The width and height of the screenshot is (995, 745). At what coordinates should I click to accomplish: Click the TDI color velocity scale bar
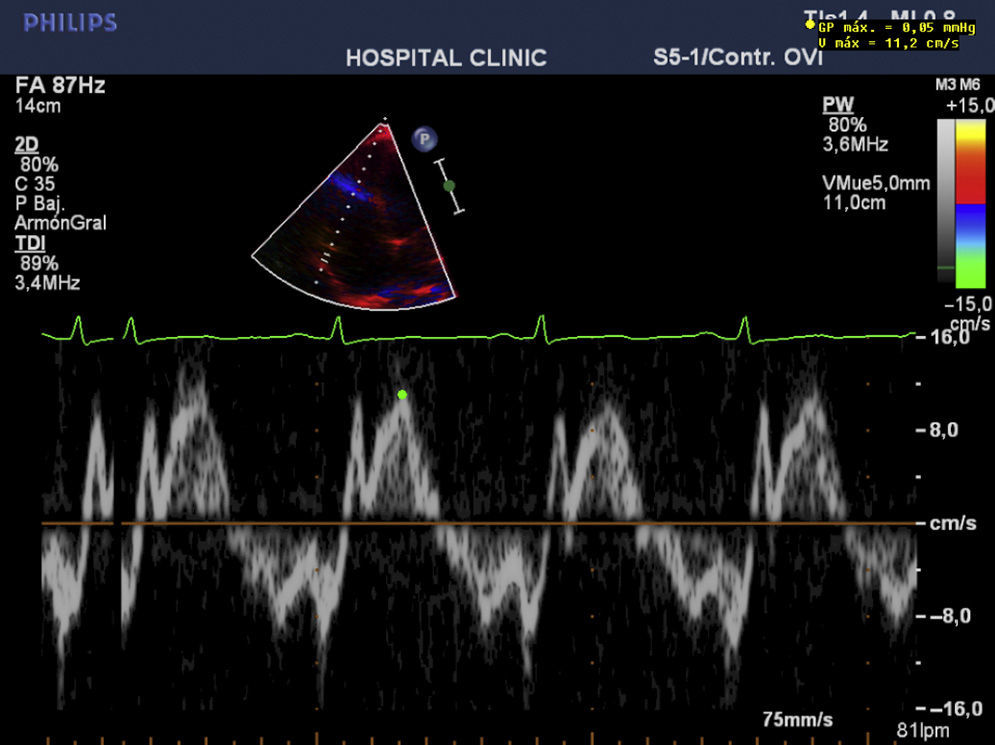[x=970, y=202]
